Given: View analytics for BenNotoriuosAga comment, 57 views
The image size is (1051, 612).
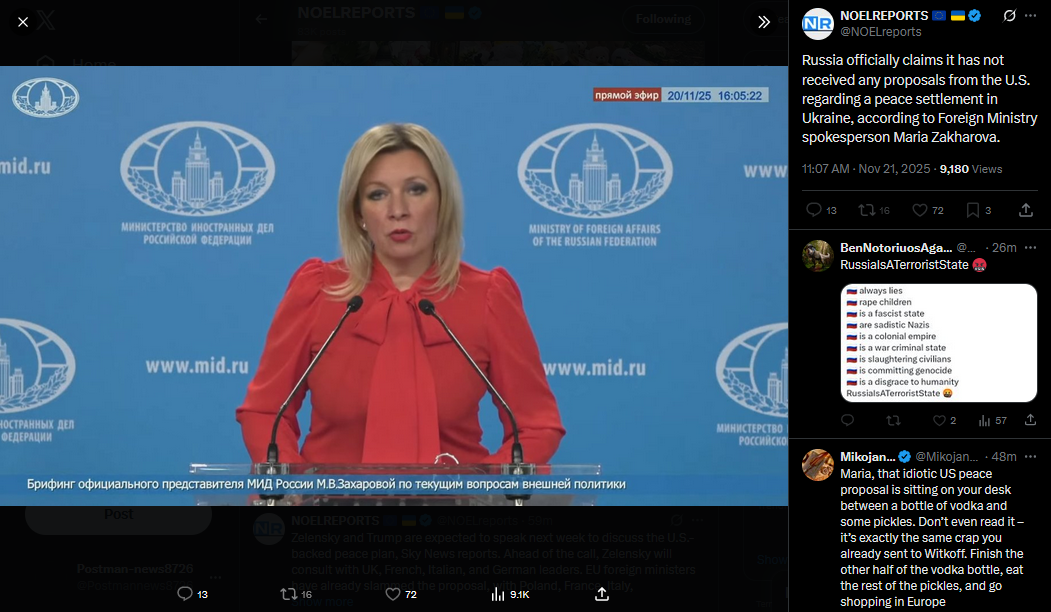Looking at the screenshot, I should pos(993,420).
